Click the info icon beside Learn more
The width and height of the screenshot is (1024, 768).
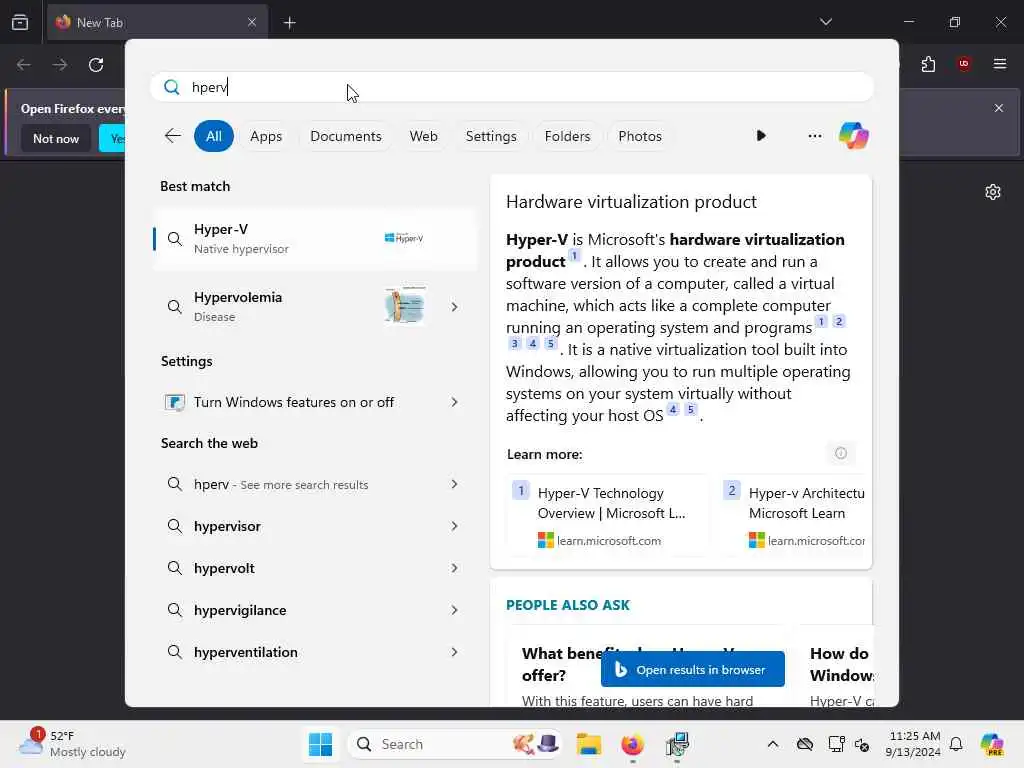pos(840,453)
